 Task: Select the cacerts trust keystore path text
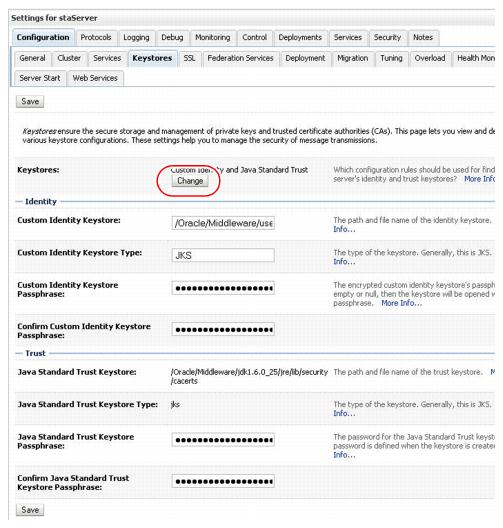(249, 377)
